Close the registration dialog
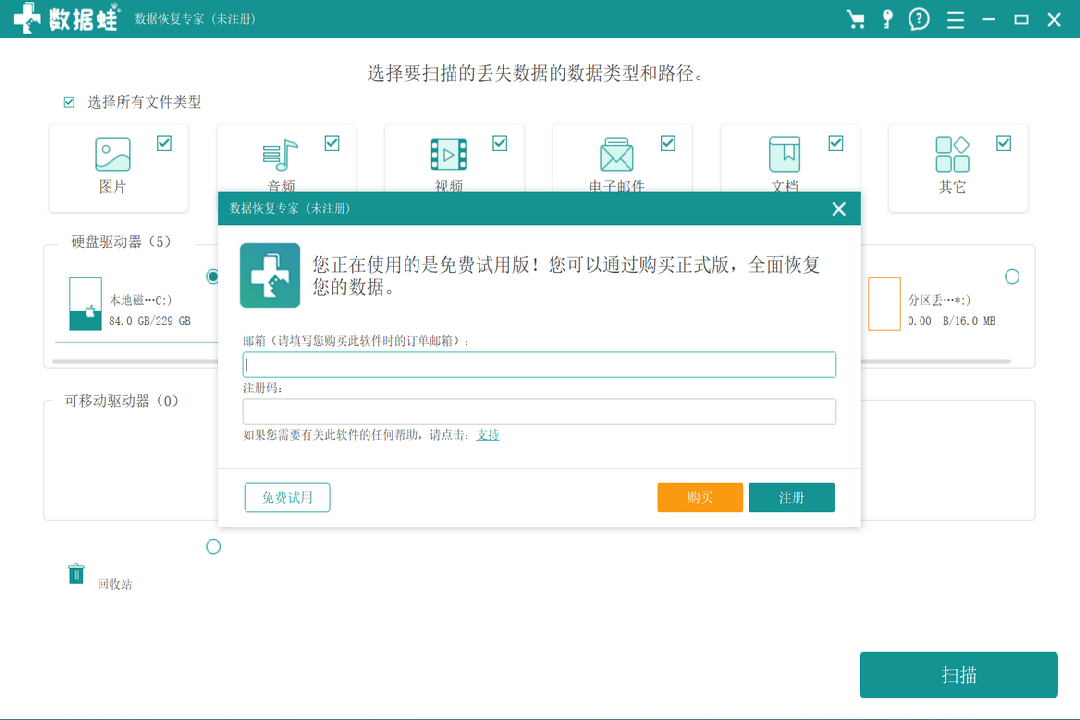 (839, 209)
